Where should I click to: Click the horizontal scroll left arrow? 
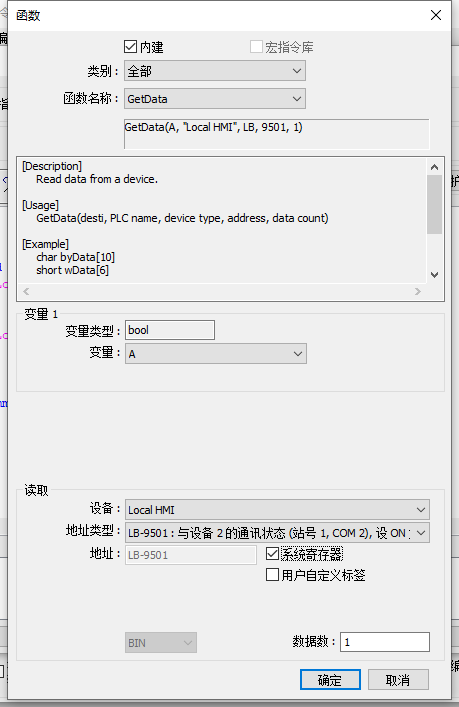point(26,291)
